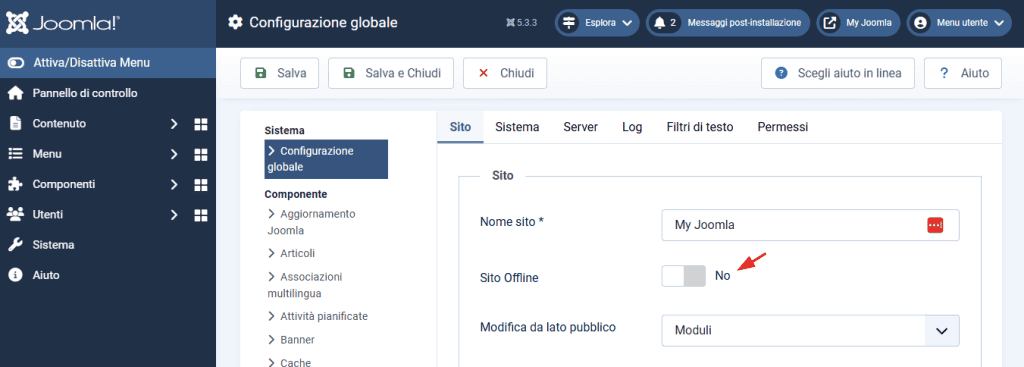
Task: Click the Chiudi button
Action: click(505, 73)
